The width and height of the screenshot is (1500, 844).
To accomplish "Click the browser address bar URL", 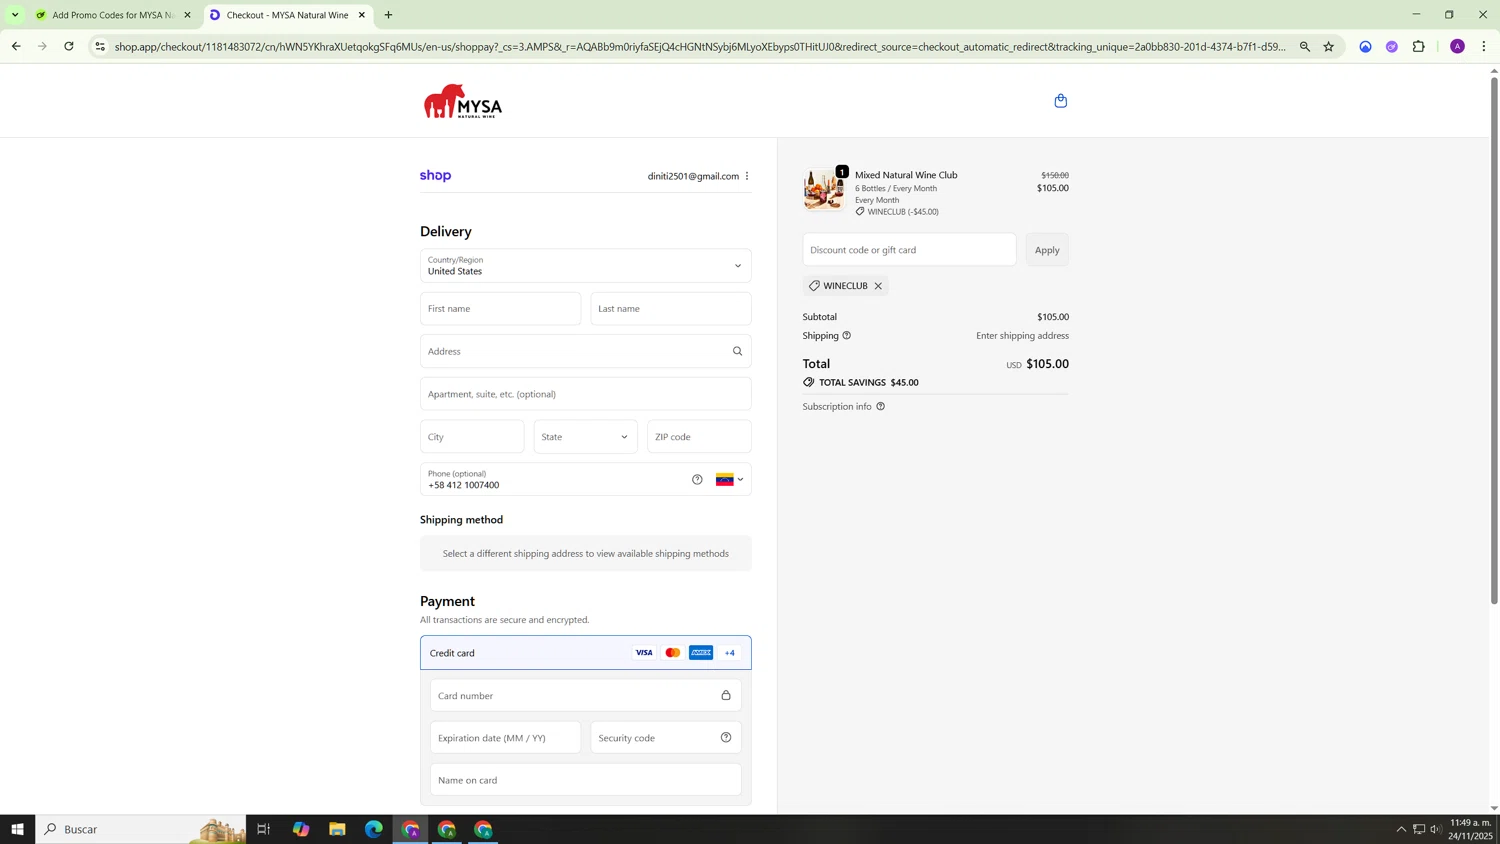I will click(700, 46).
